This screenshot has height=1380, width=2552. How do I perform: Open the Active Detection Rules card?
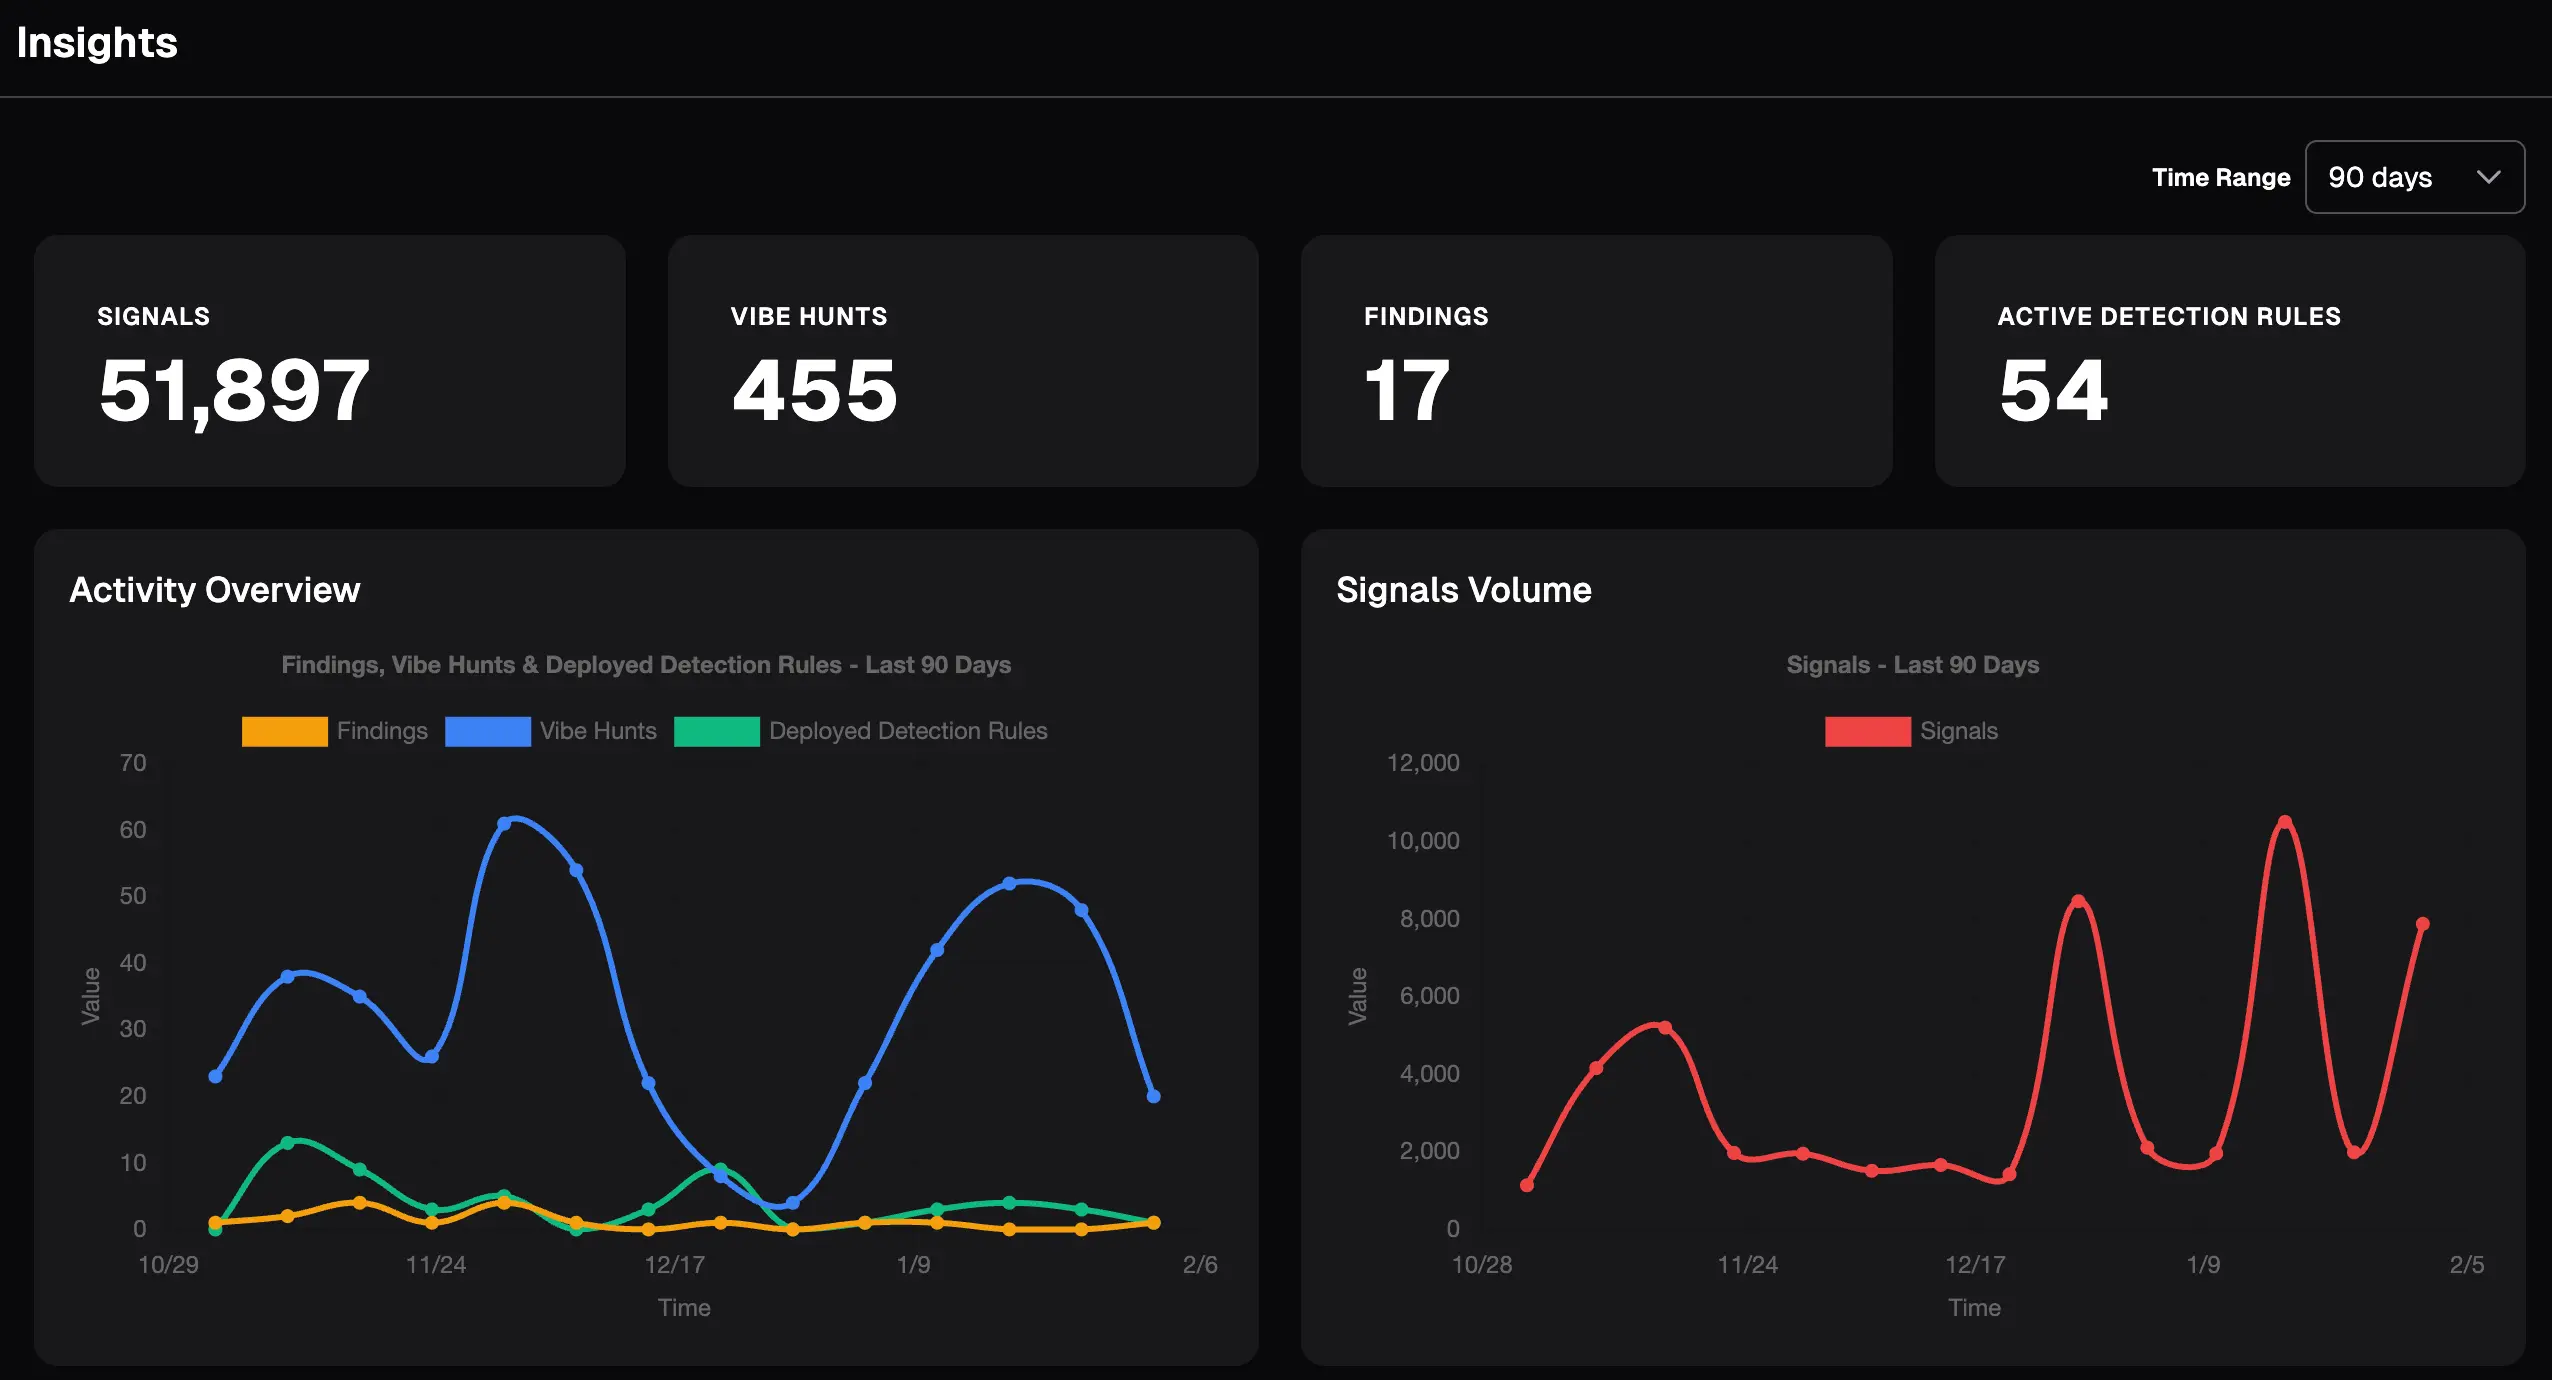coord(2229,361)
